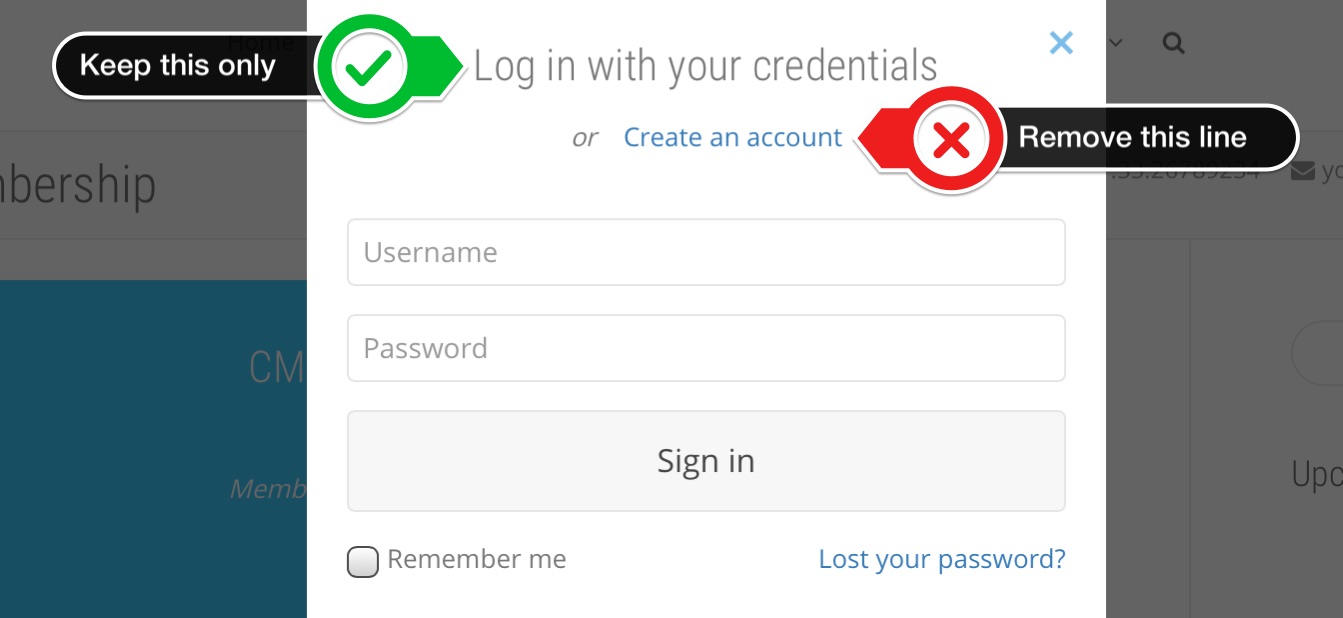Click the Remember me label text
The width and height of the screenshot is (1343, 618).
tap(476, 559)
